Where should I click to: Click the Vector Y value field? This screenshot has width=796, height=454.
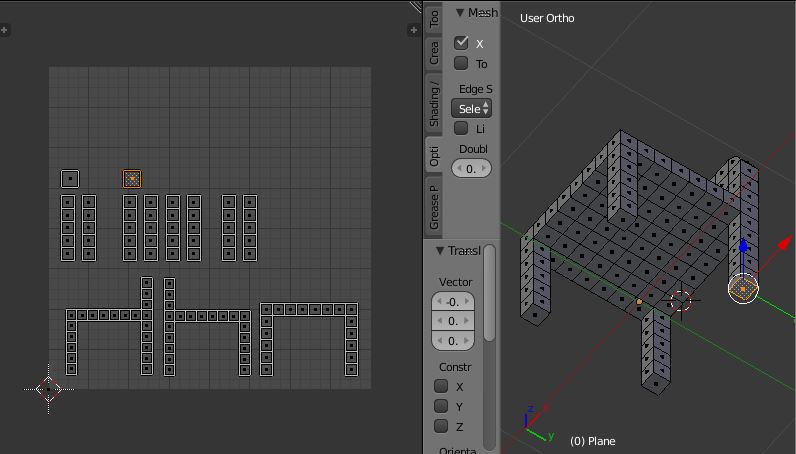(453, 321)
